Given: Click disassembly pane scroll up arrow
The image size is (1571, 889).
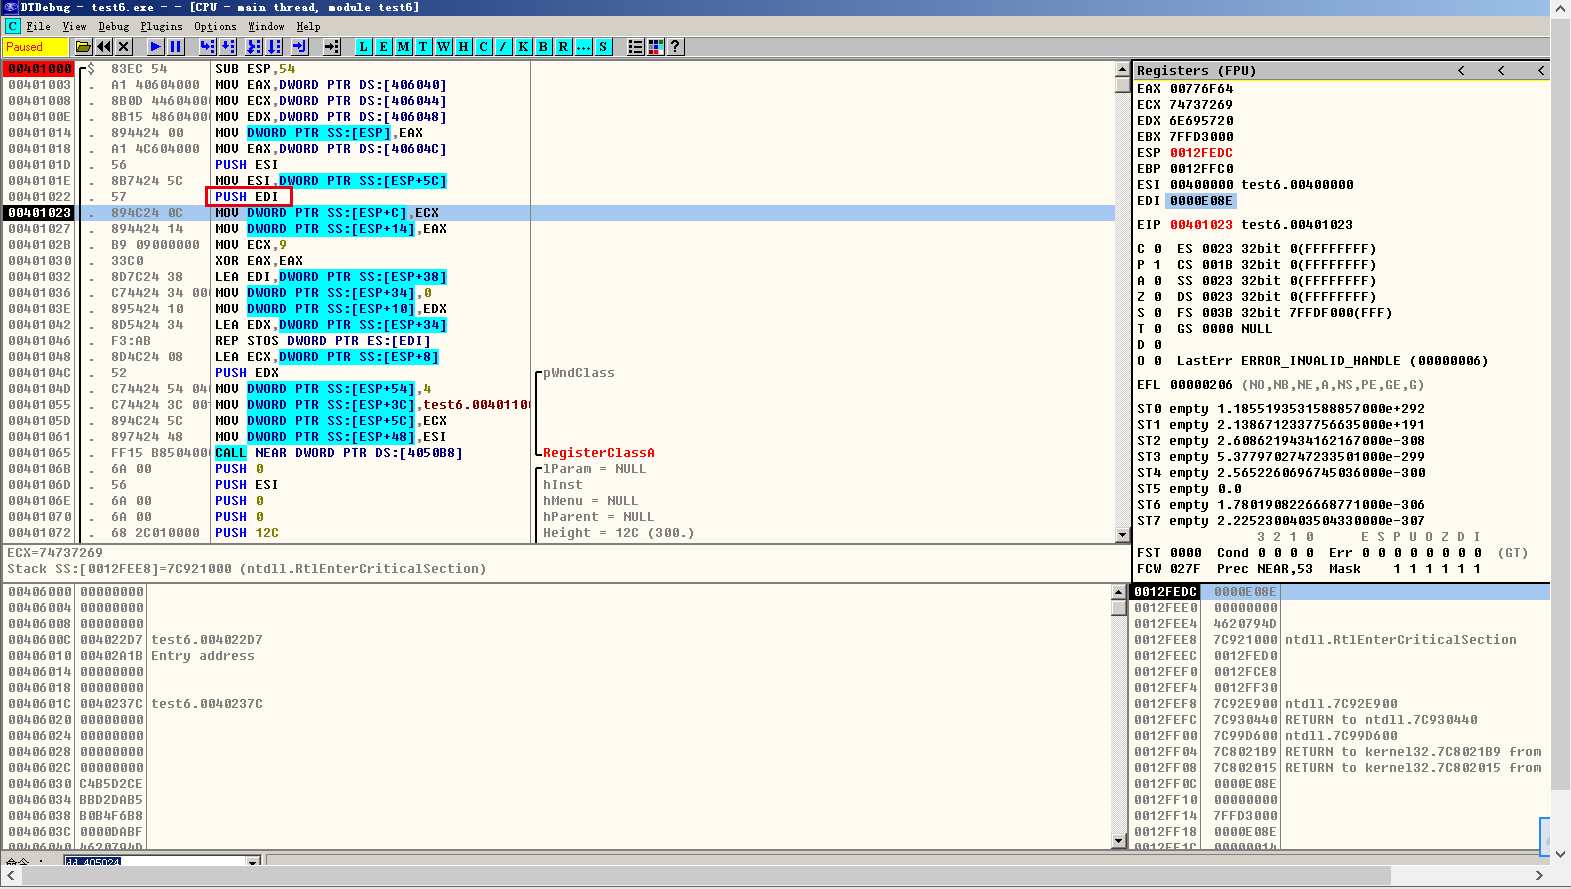Looking at the screenshot, I should [1122, 69].
